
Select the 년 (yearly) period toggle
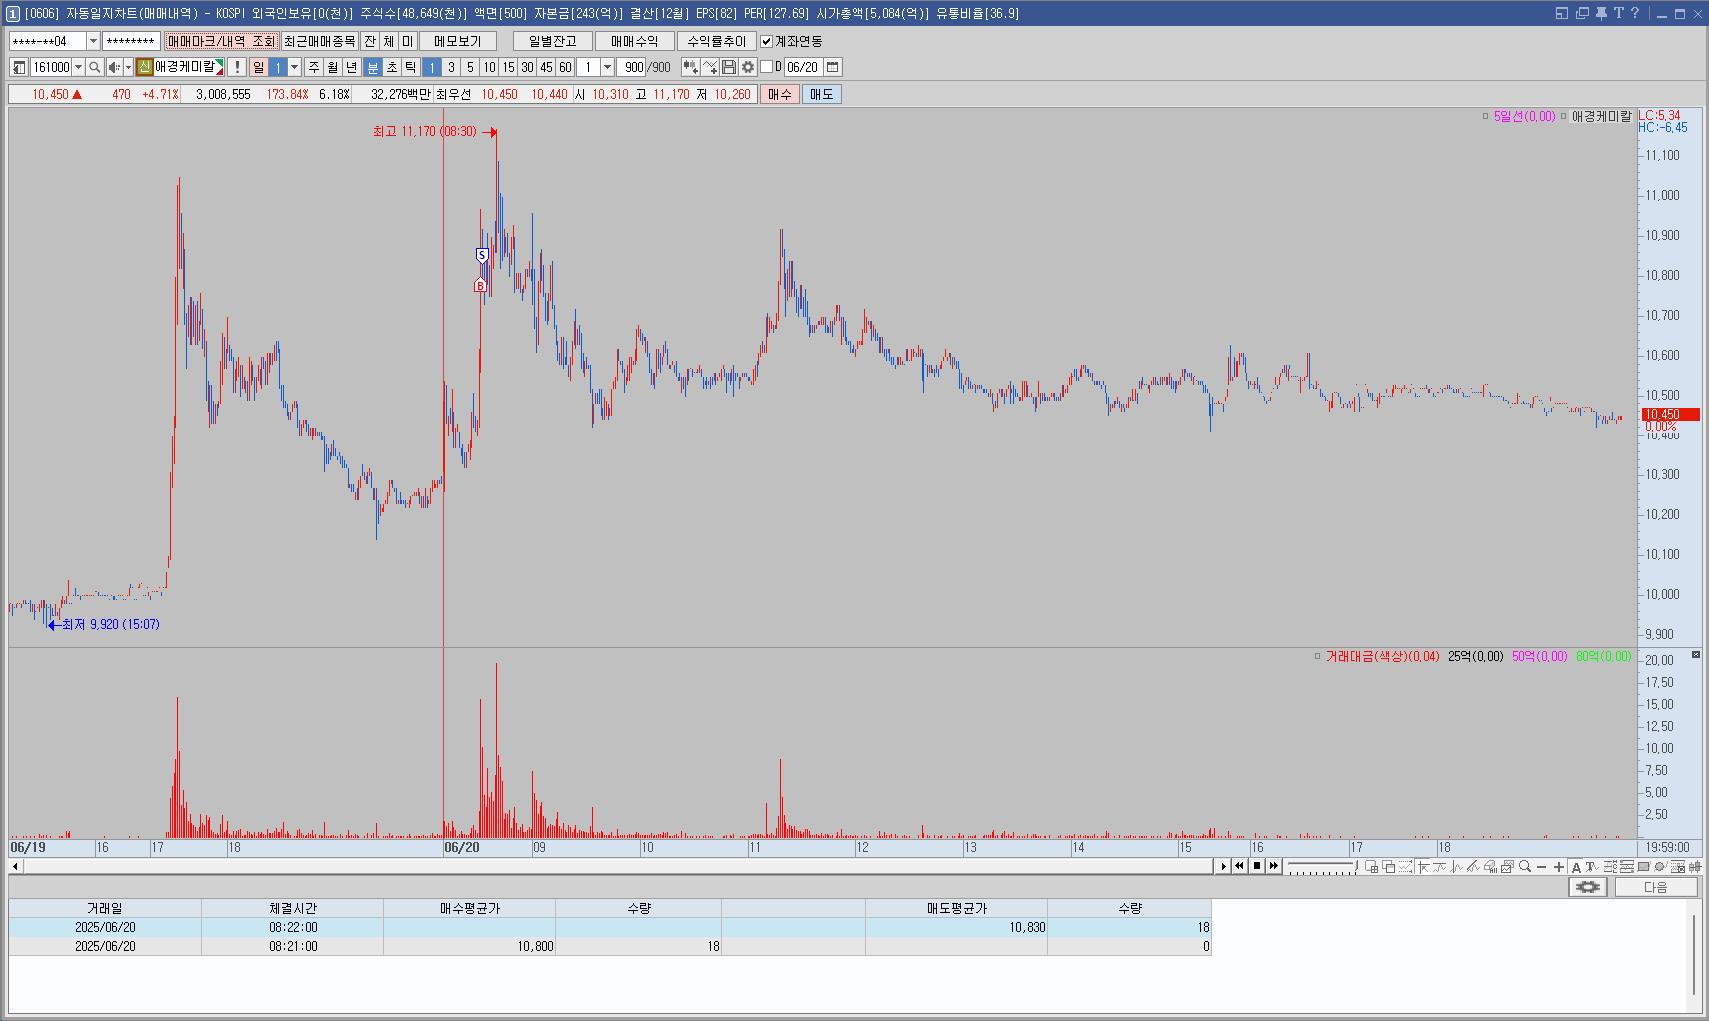[x=352, y=67]
